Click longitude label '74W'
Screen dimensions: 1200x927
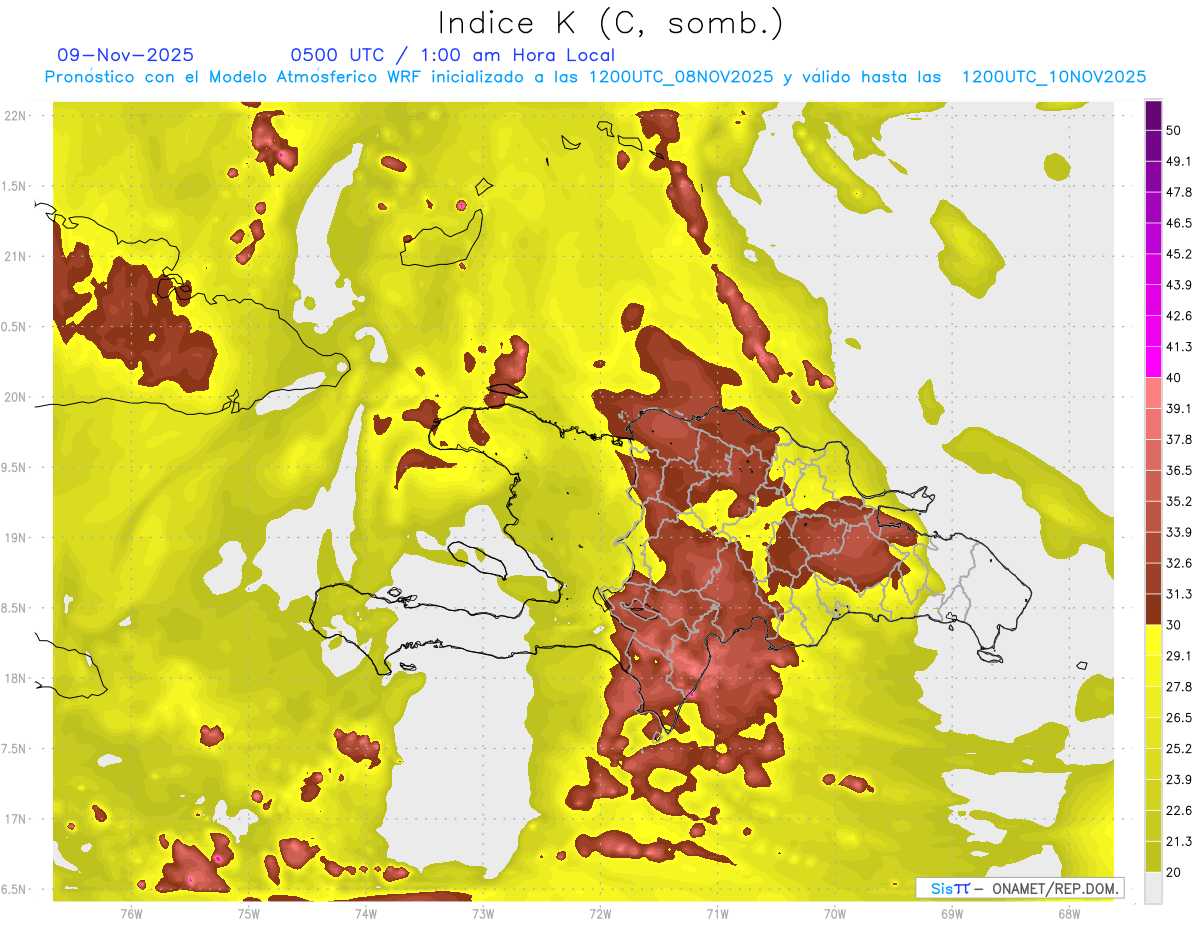(x=366, y=913)
